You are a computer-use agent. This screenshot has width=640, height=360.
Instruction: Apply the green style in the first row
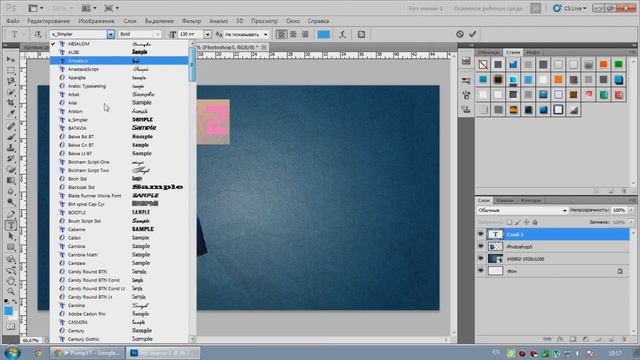[x=618, y=64]
